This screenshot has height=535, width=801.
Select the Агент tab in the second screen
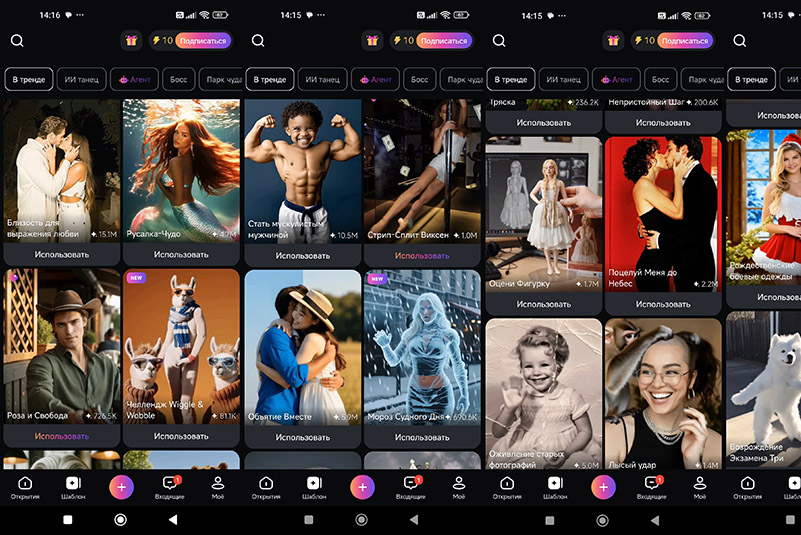coord(375,79)
